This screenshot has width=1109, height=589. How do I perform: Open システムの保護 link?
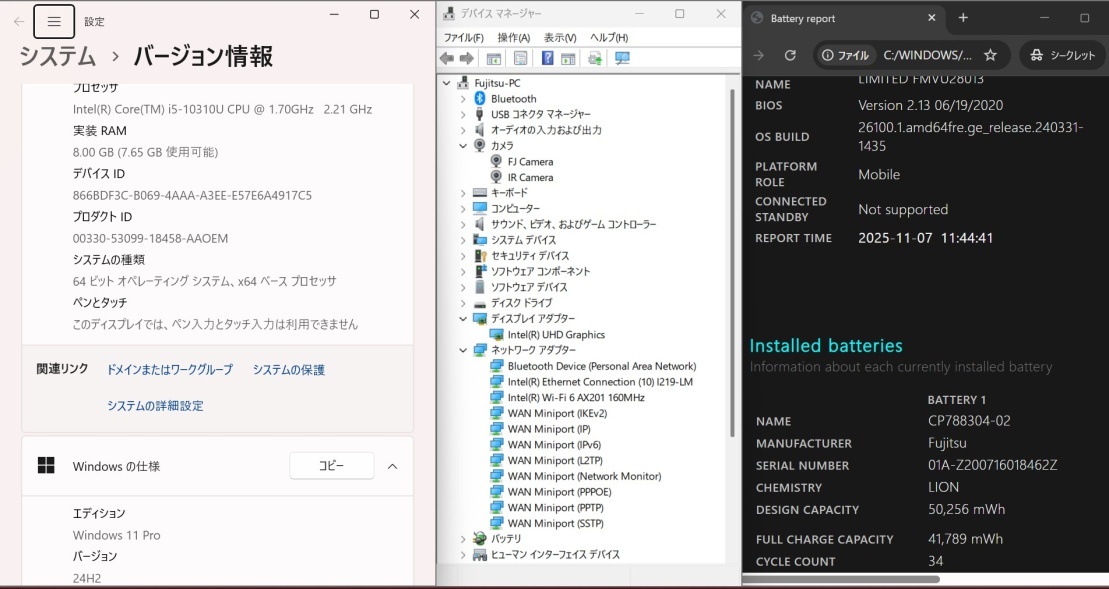(289, 370)
